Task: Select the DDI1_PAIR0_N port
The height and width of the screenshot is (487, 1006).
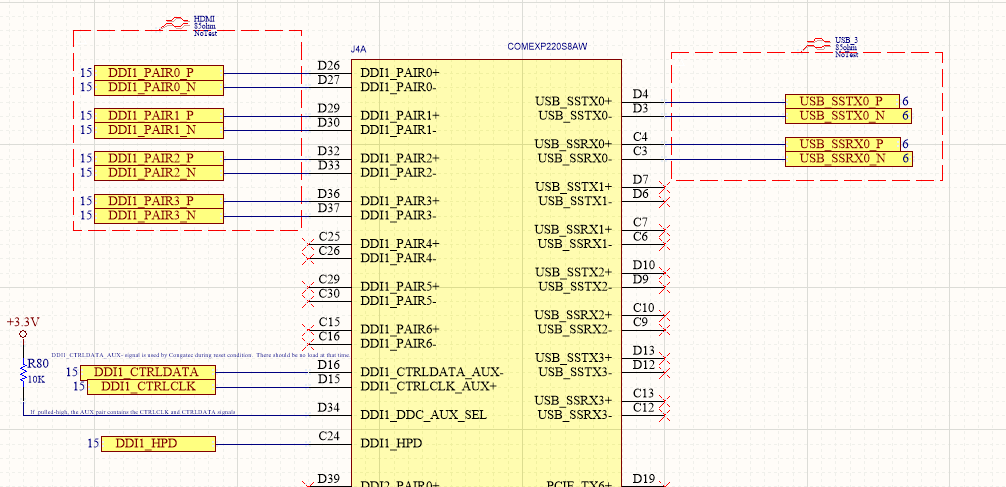Action: coord(158,87)
